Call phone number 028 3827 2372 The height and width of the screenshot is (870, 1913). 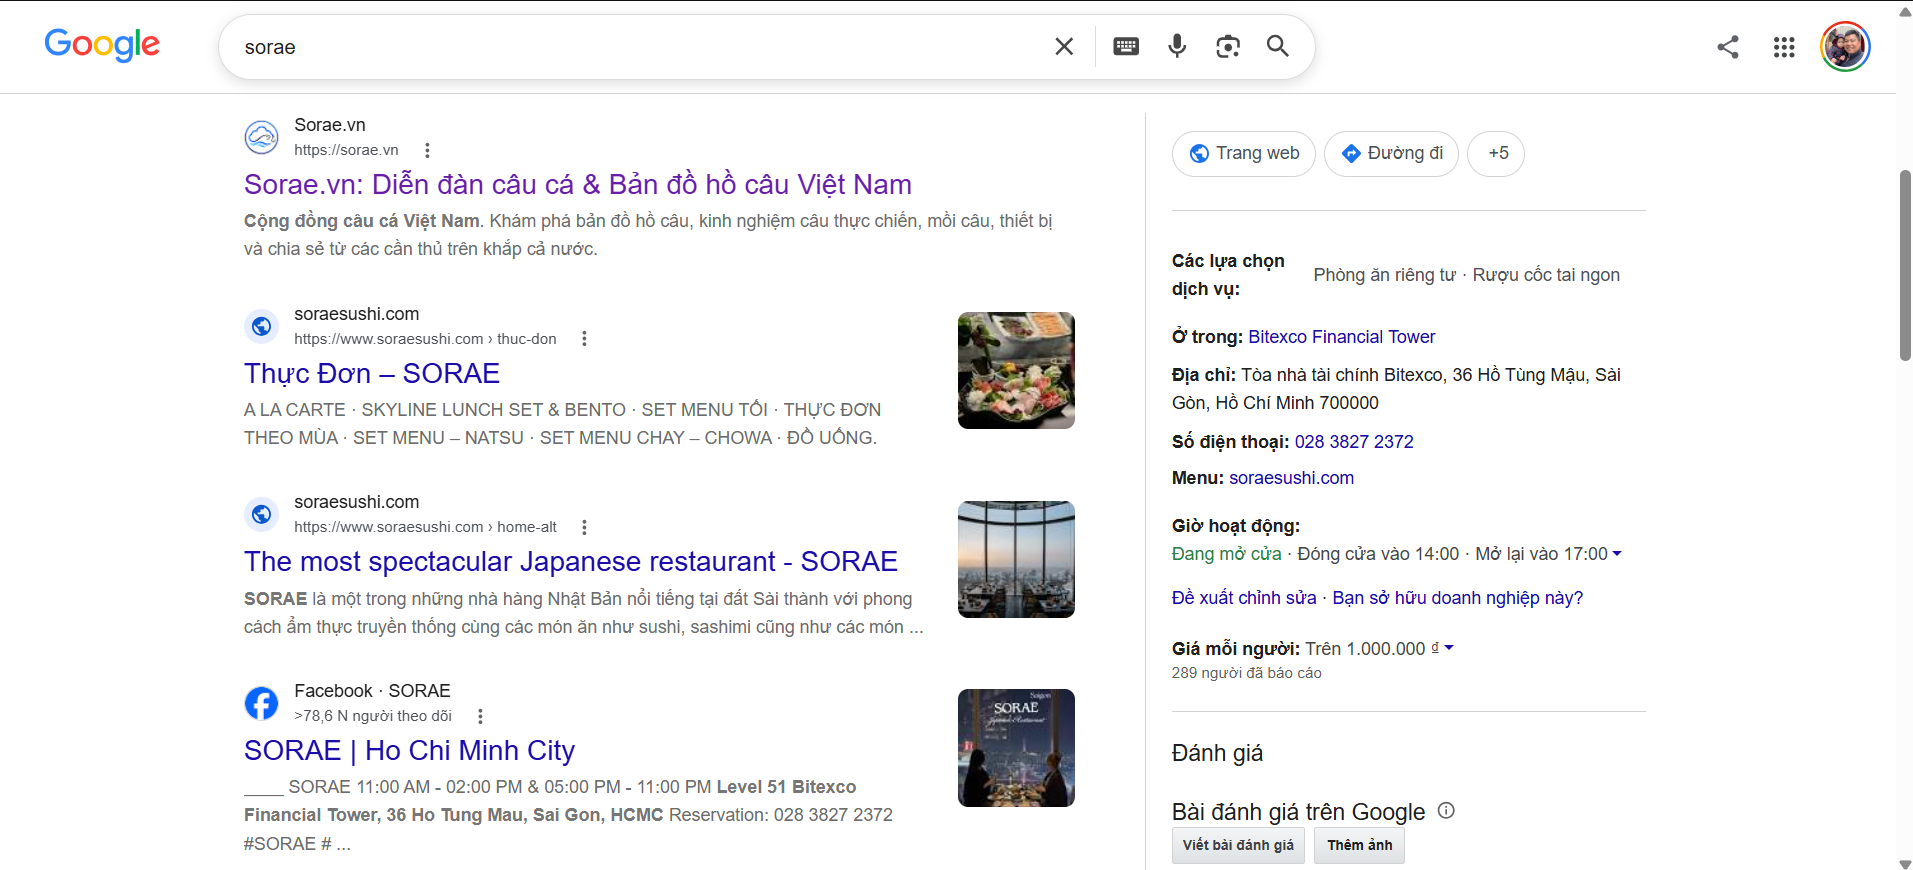pos(1354,442)
